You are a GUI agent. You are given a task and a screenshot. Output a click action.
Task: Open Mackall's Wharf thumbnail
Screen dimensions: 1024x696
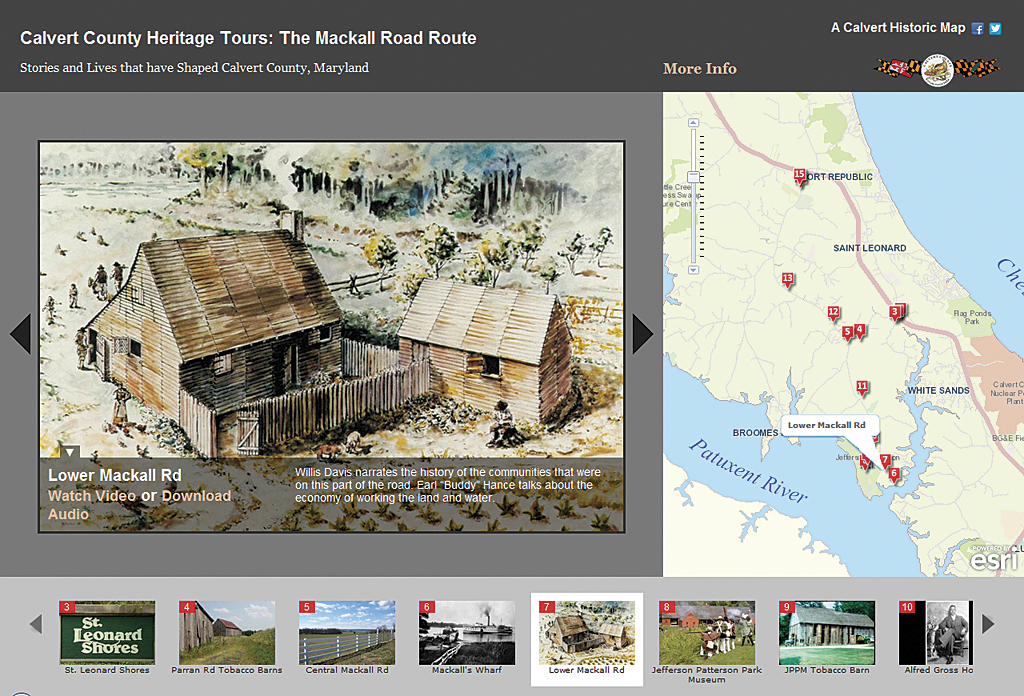click(x=467, y=633)
